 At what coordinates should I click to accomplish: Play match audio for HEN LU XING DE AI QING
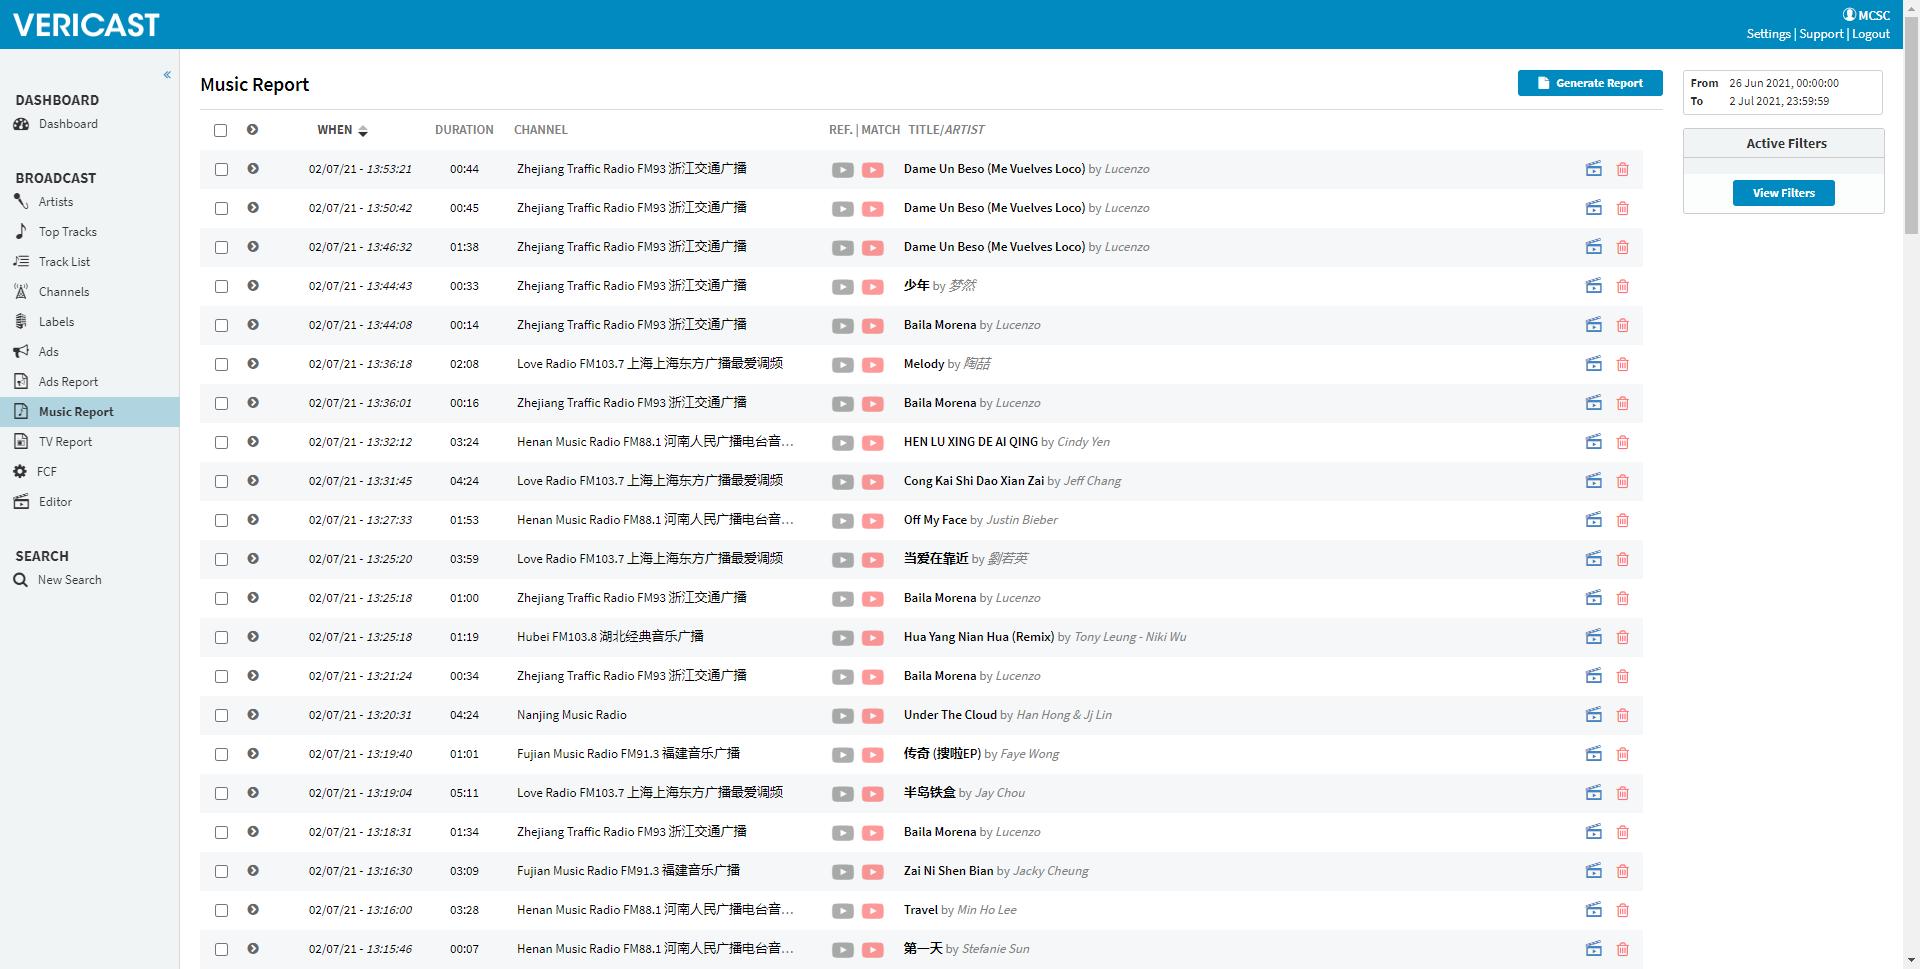point(873,443)
